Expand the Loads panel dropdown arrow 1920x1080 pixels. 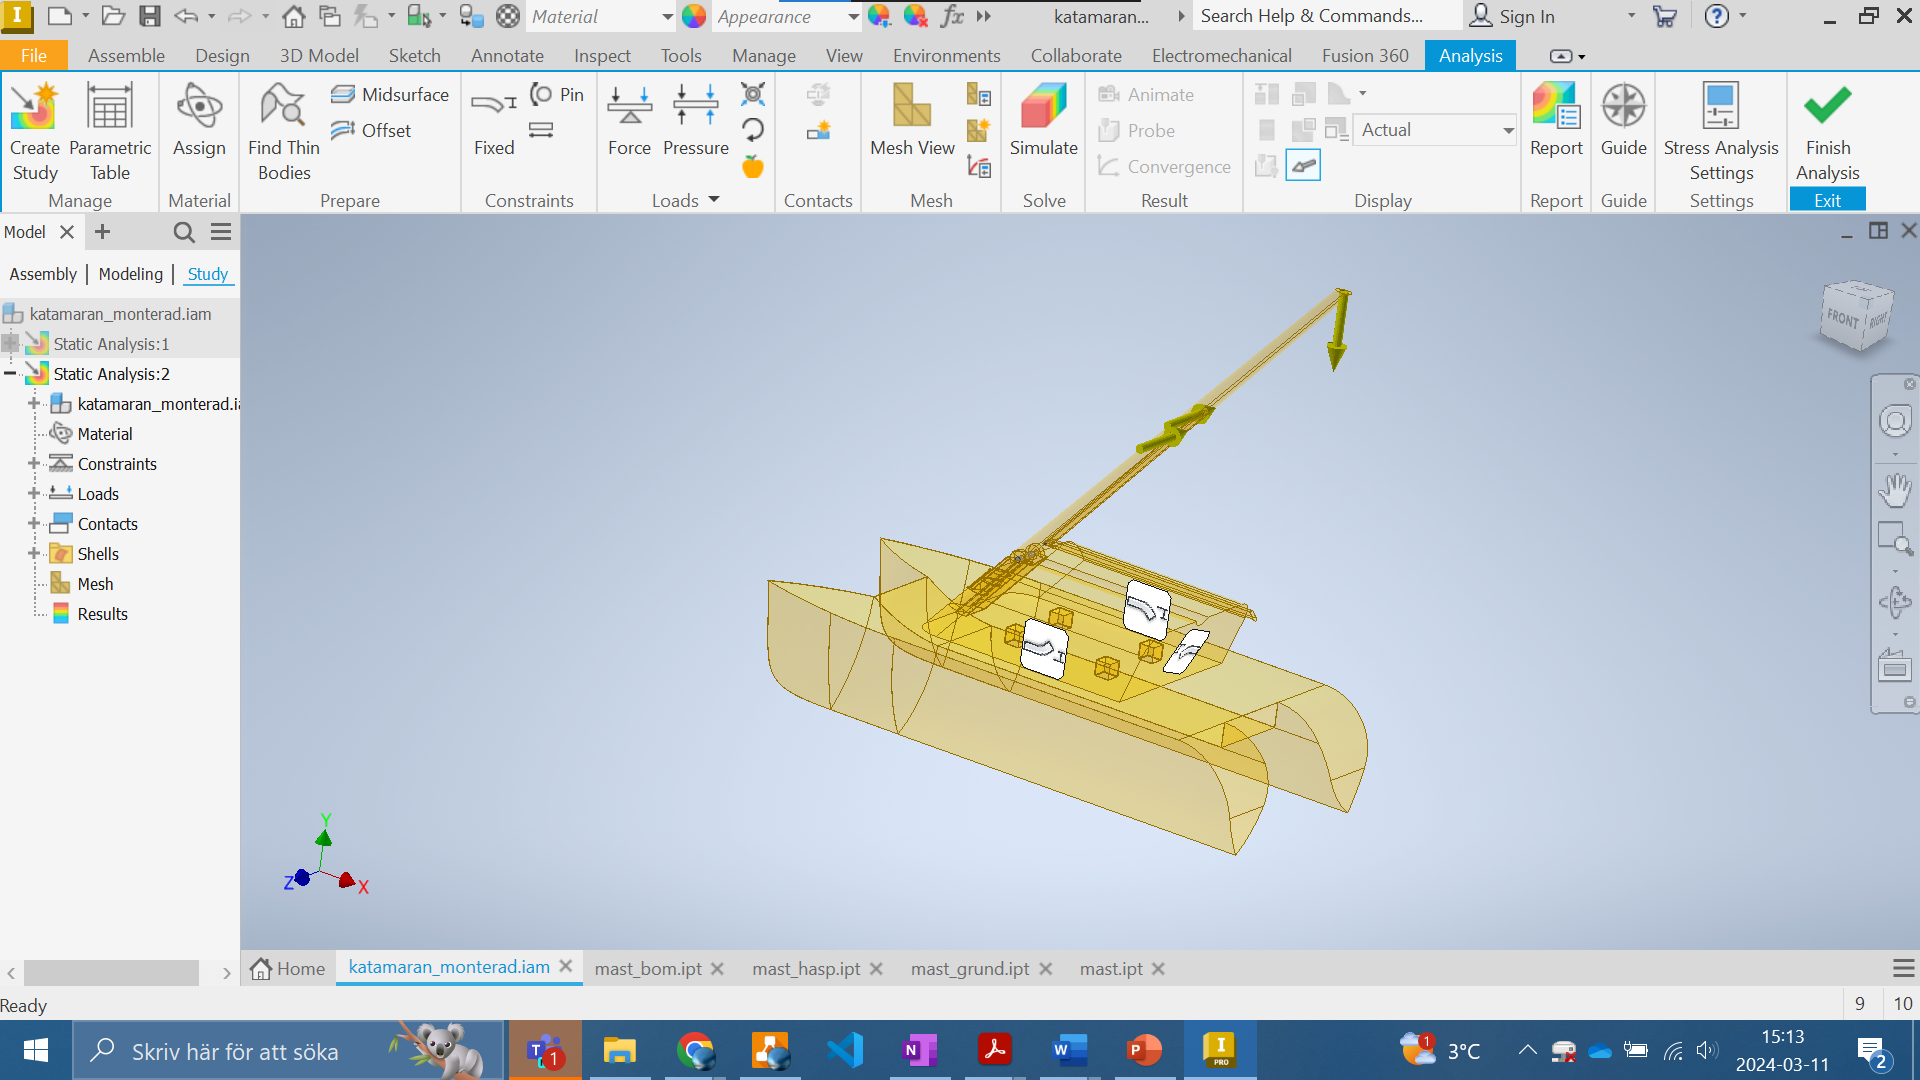click(714, 200)
